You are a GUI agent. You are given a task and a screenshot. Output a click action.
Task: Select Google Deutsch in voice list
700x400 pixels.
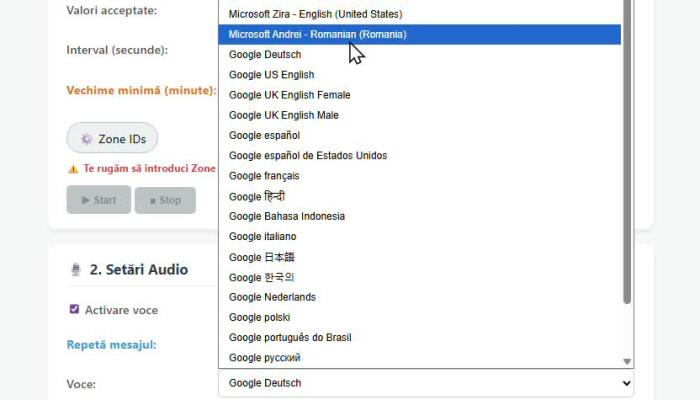pos(420,54)
